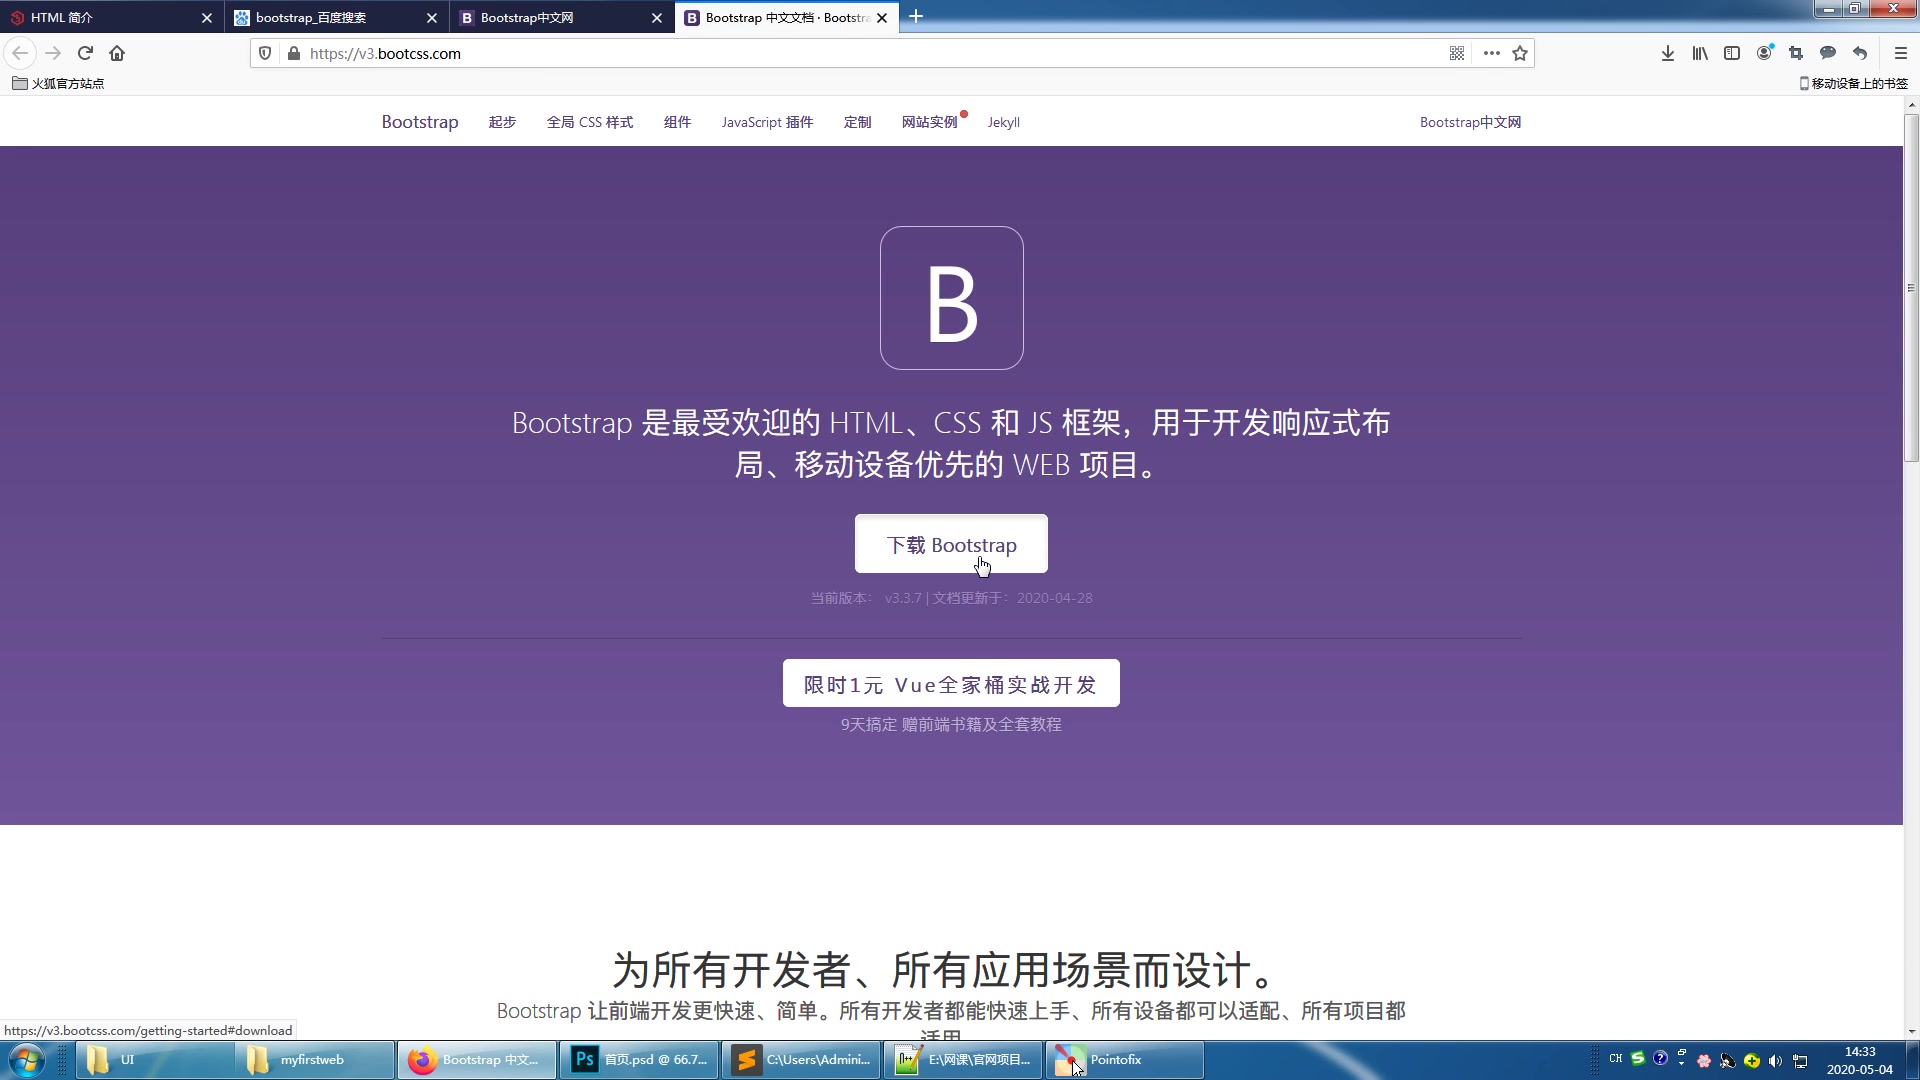Click the tracking protection shield icon

pyautogui.click(x=265, y=53)
